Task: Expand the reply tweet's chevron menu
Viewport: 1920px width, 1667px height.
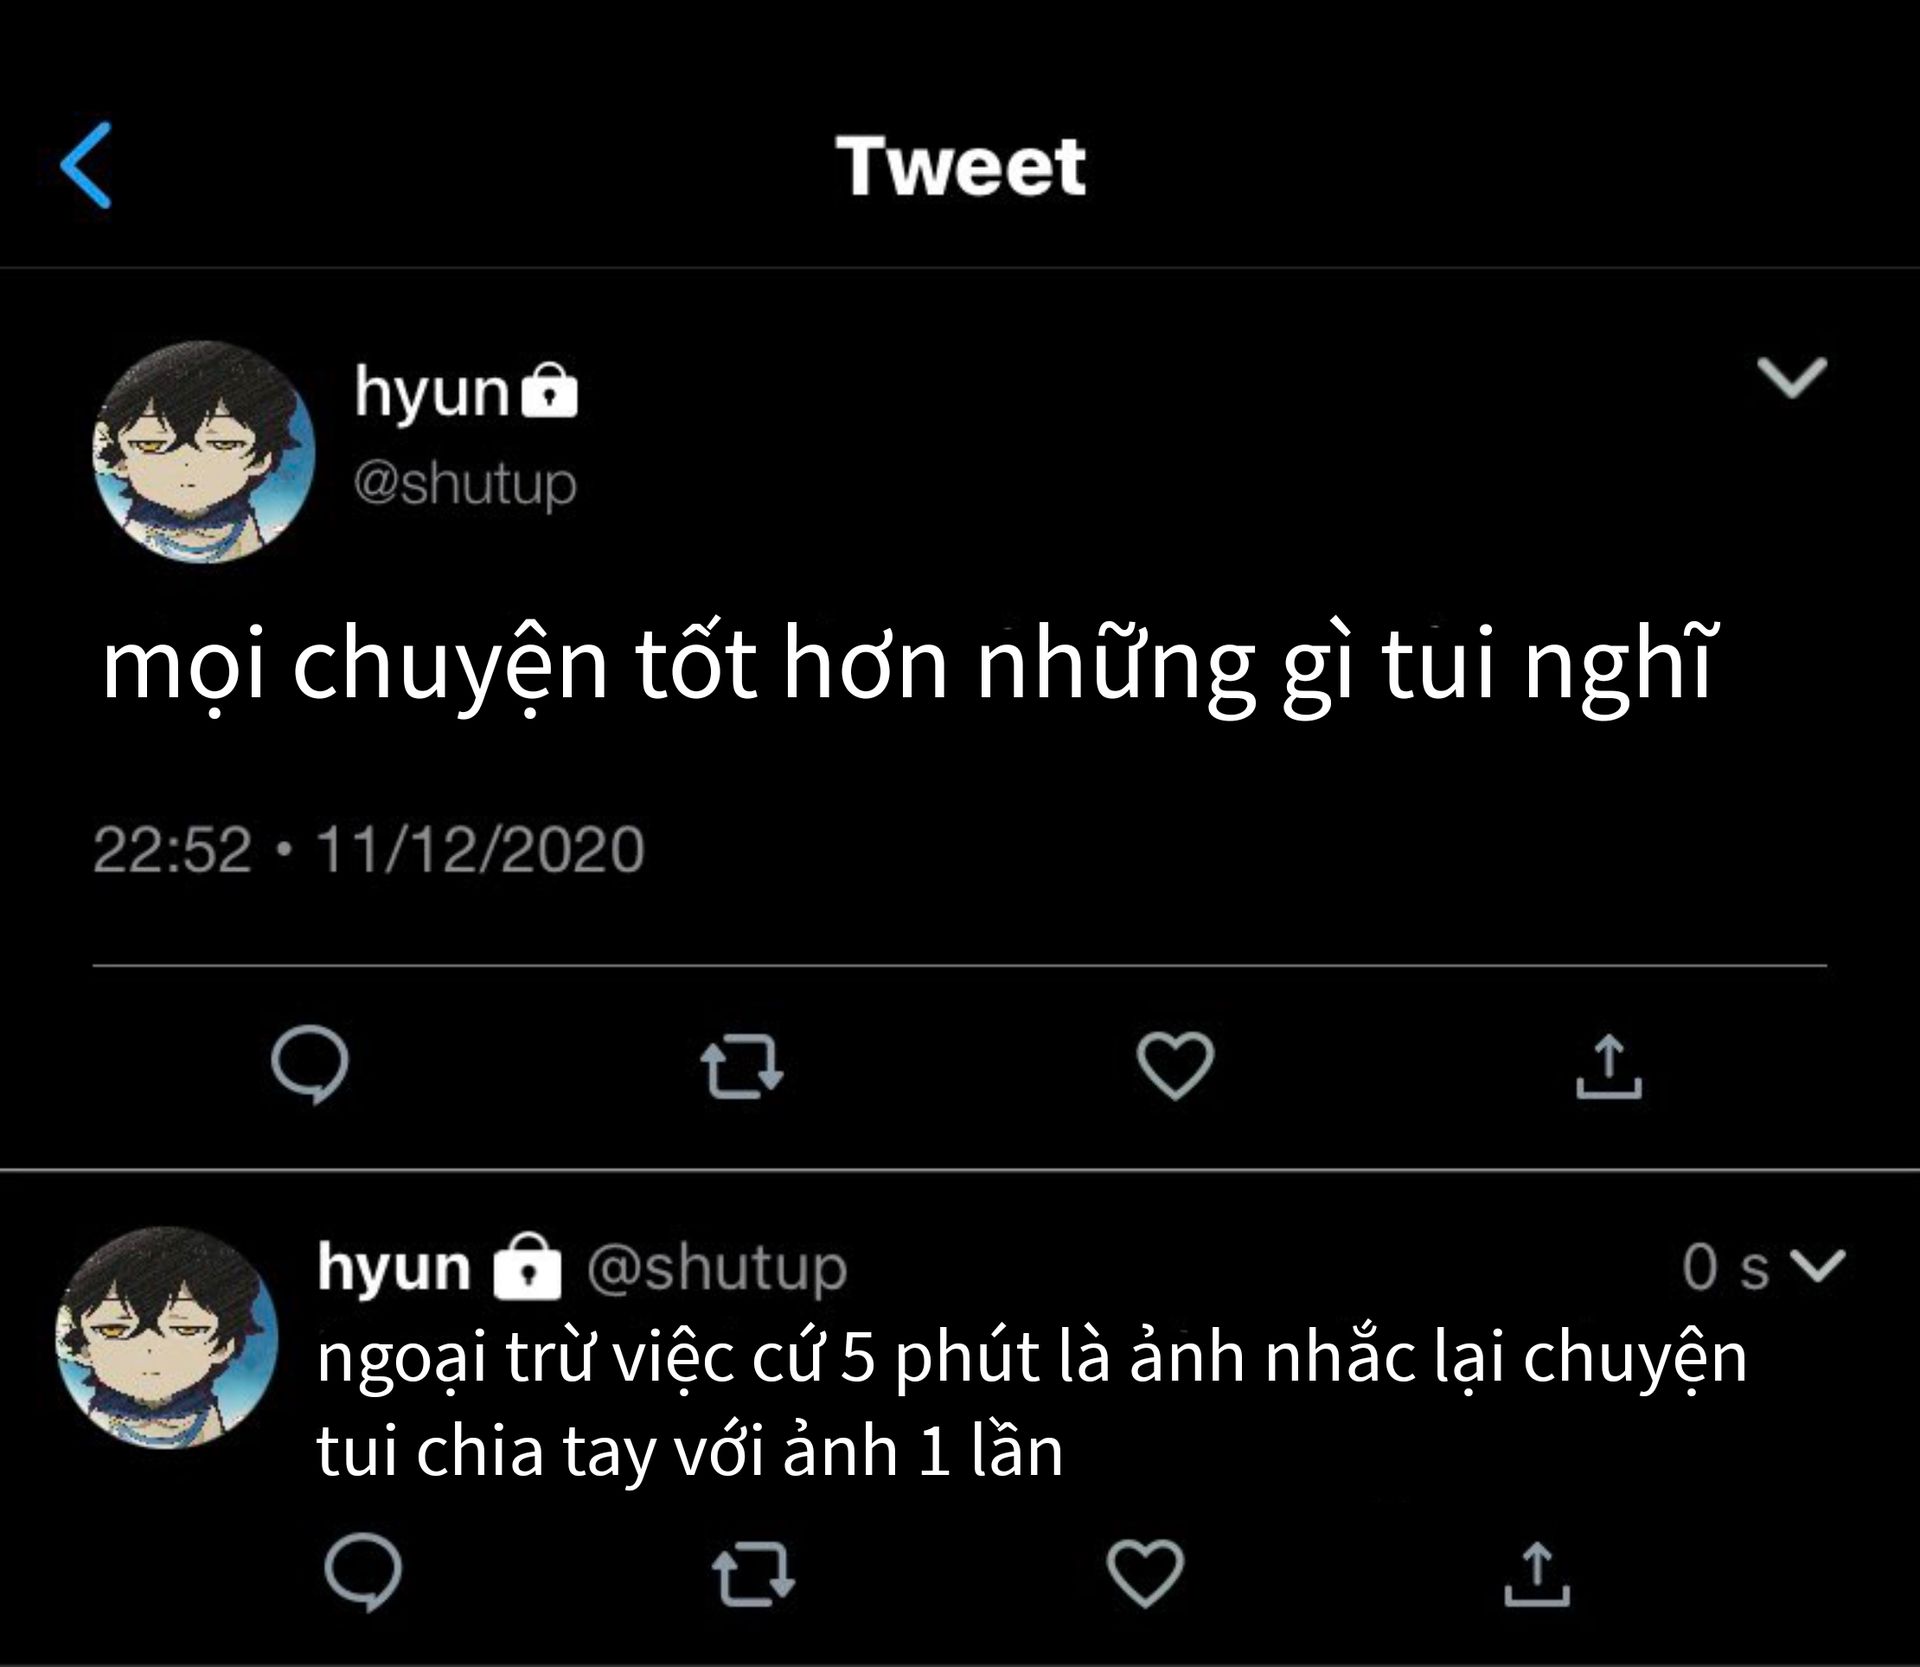Action: (x=1817, y=1265)
